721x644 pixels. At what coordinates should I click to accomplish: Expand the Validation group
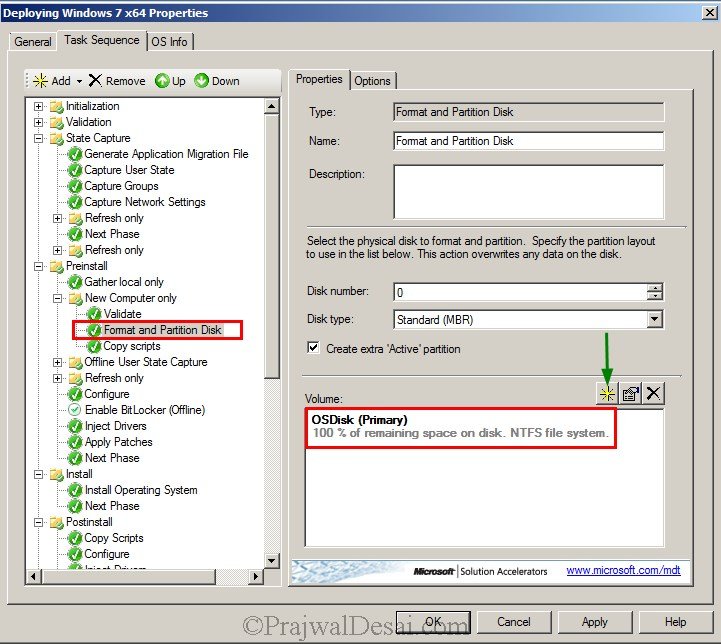[39, 123]
